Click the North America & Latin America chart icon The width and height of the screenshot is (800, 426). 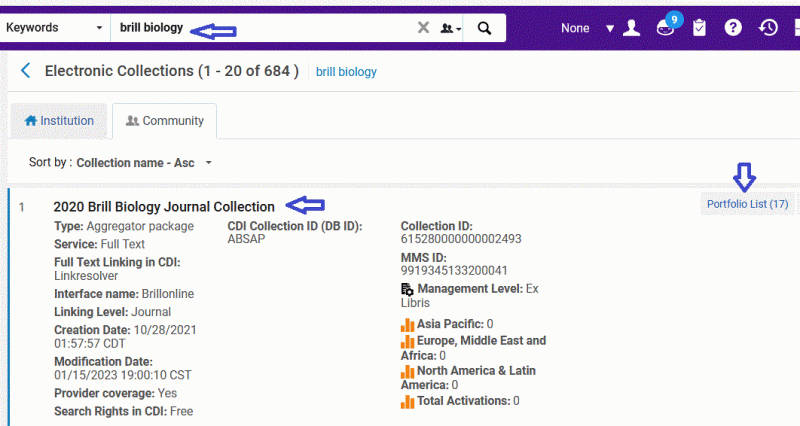[407, 371]
